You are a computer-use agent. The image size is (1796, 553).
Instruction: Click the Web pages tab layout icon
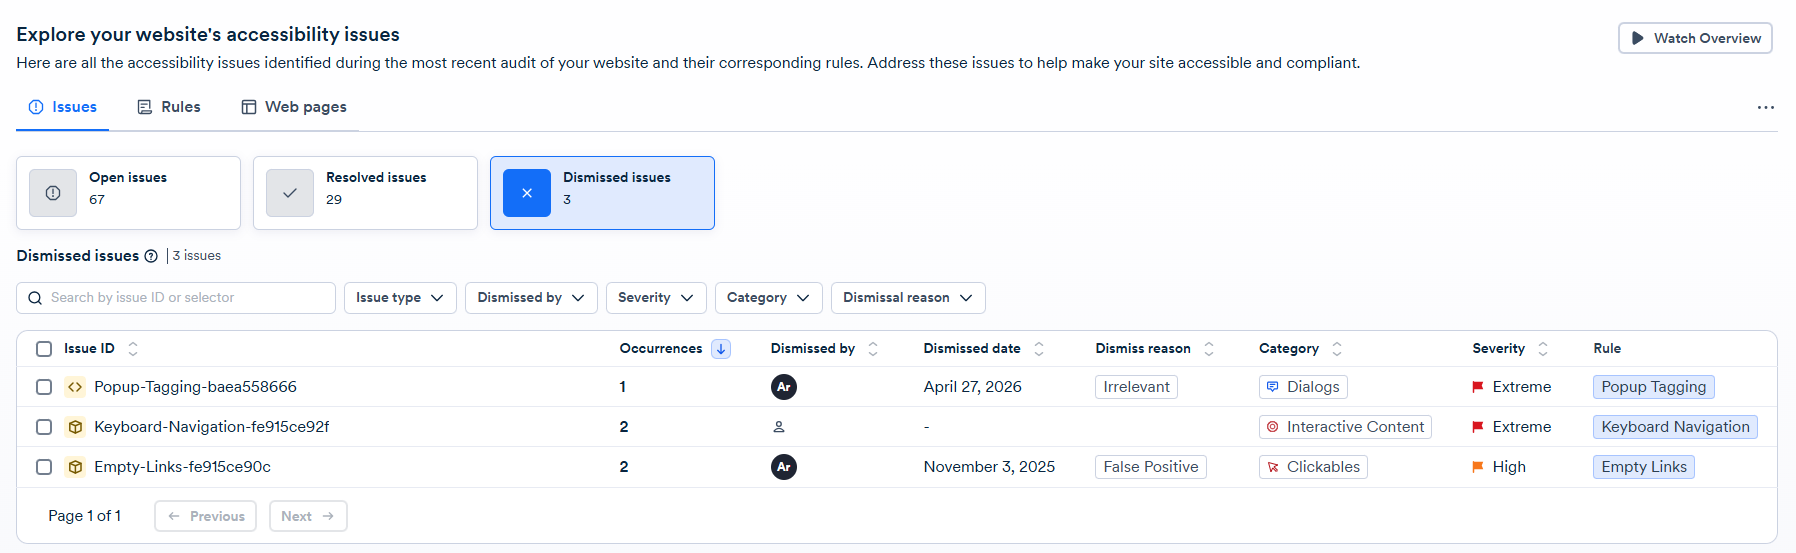pyautogui.click(x=249, y=107)
